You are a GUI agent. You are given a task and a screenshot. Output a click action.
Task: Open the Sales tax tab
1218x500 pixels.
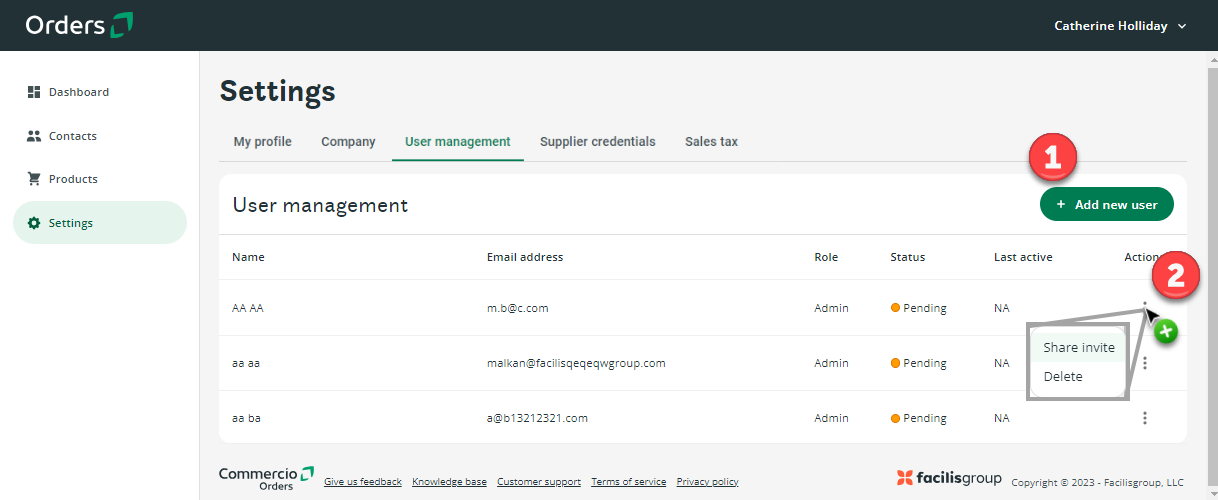[x=711, y=142]
